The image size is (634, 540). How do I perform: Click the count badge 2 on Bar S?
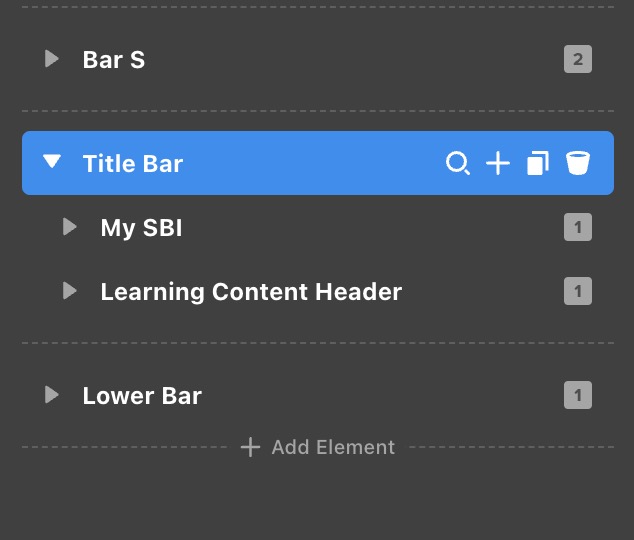pyautogui.click(x=577, y=59)
